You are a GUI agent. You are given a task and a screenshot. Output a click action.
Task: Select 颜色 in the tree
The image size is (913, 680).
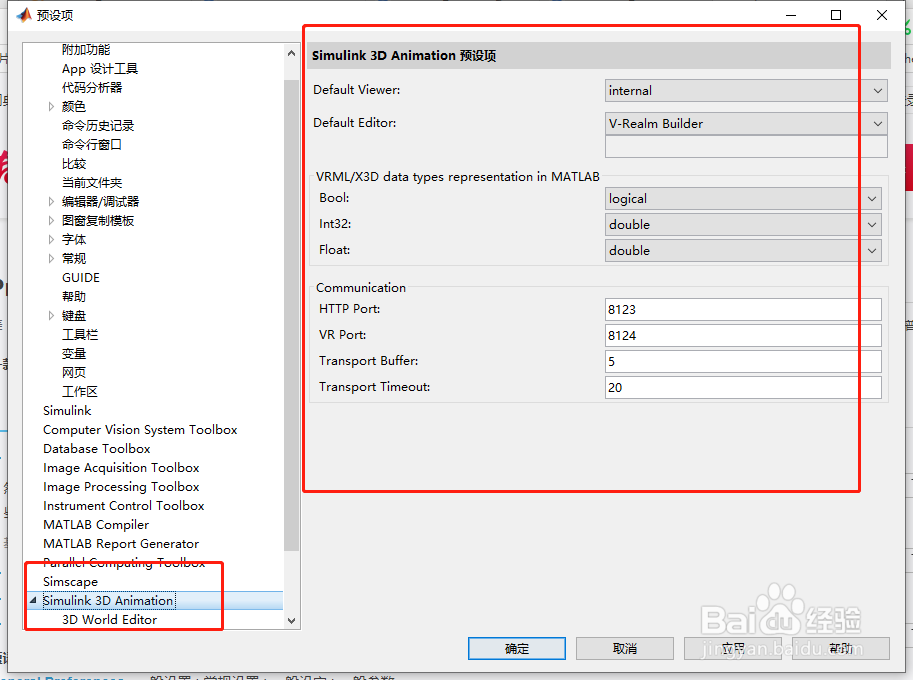click(73, 107)
